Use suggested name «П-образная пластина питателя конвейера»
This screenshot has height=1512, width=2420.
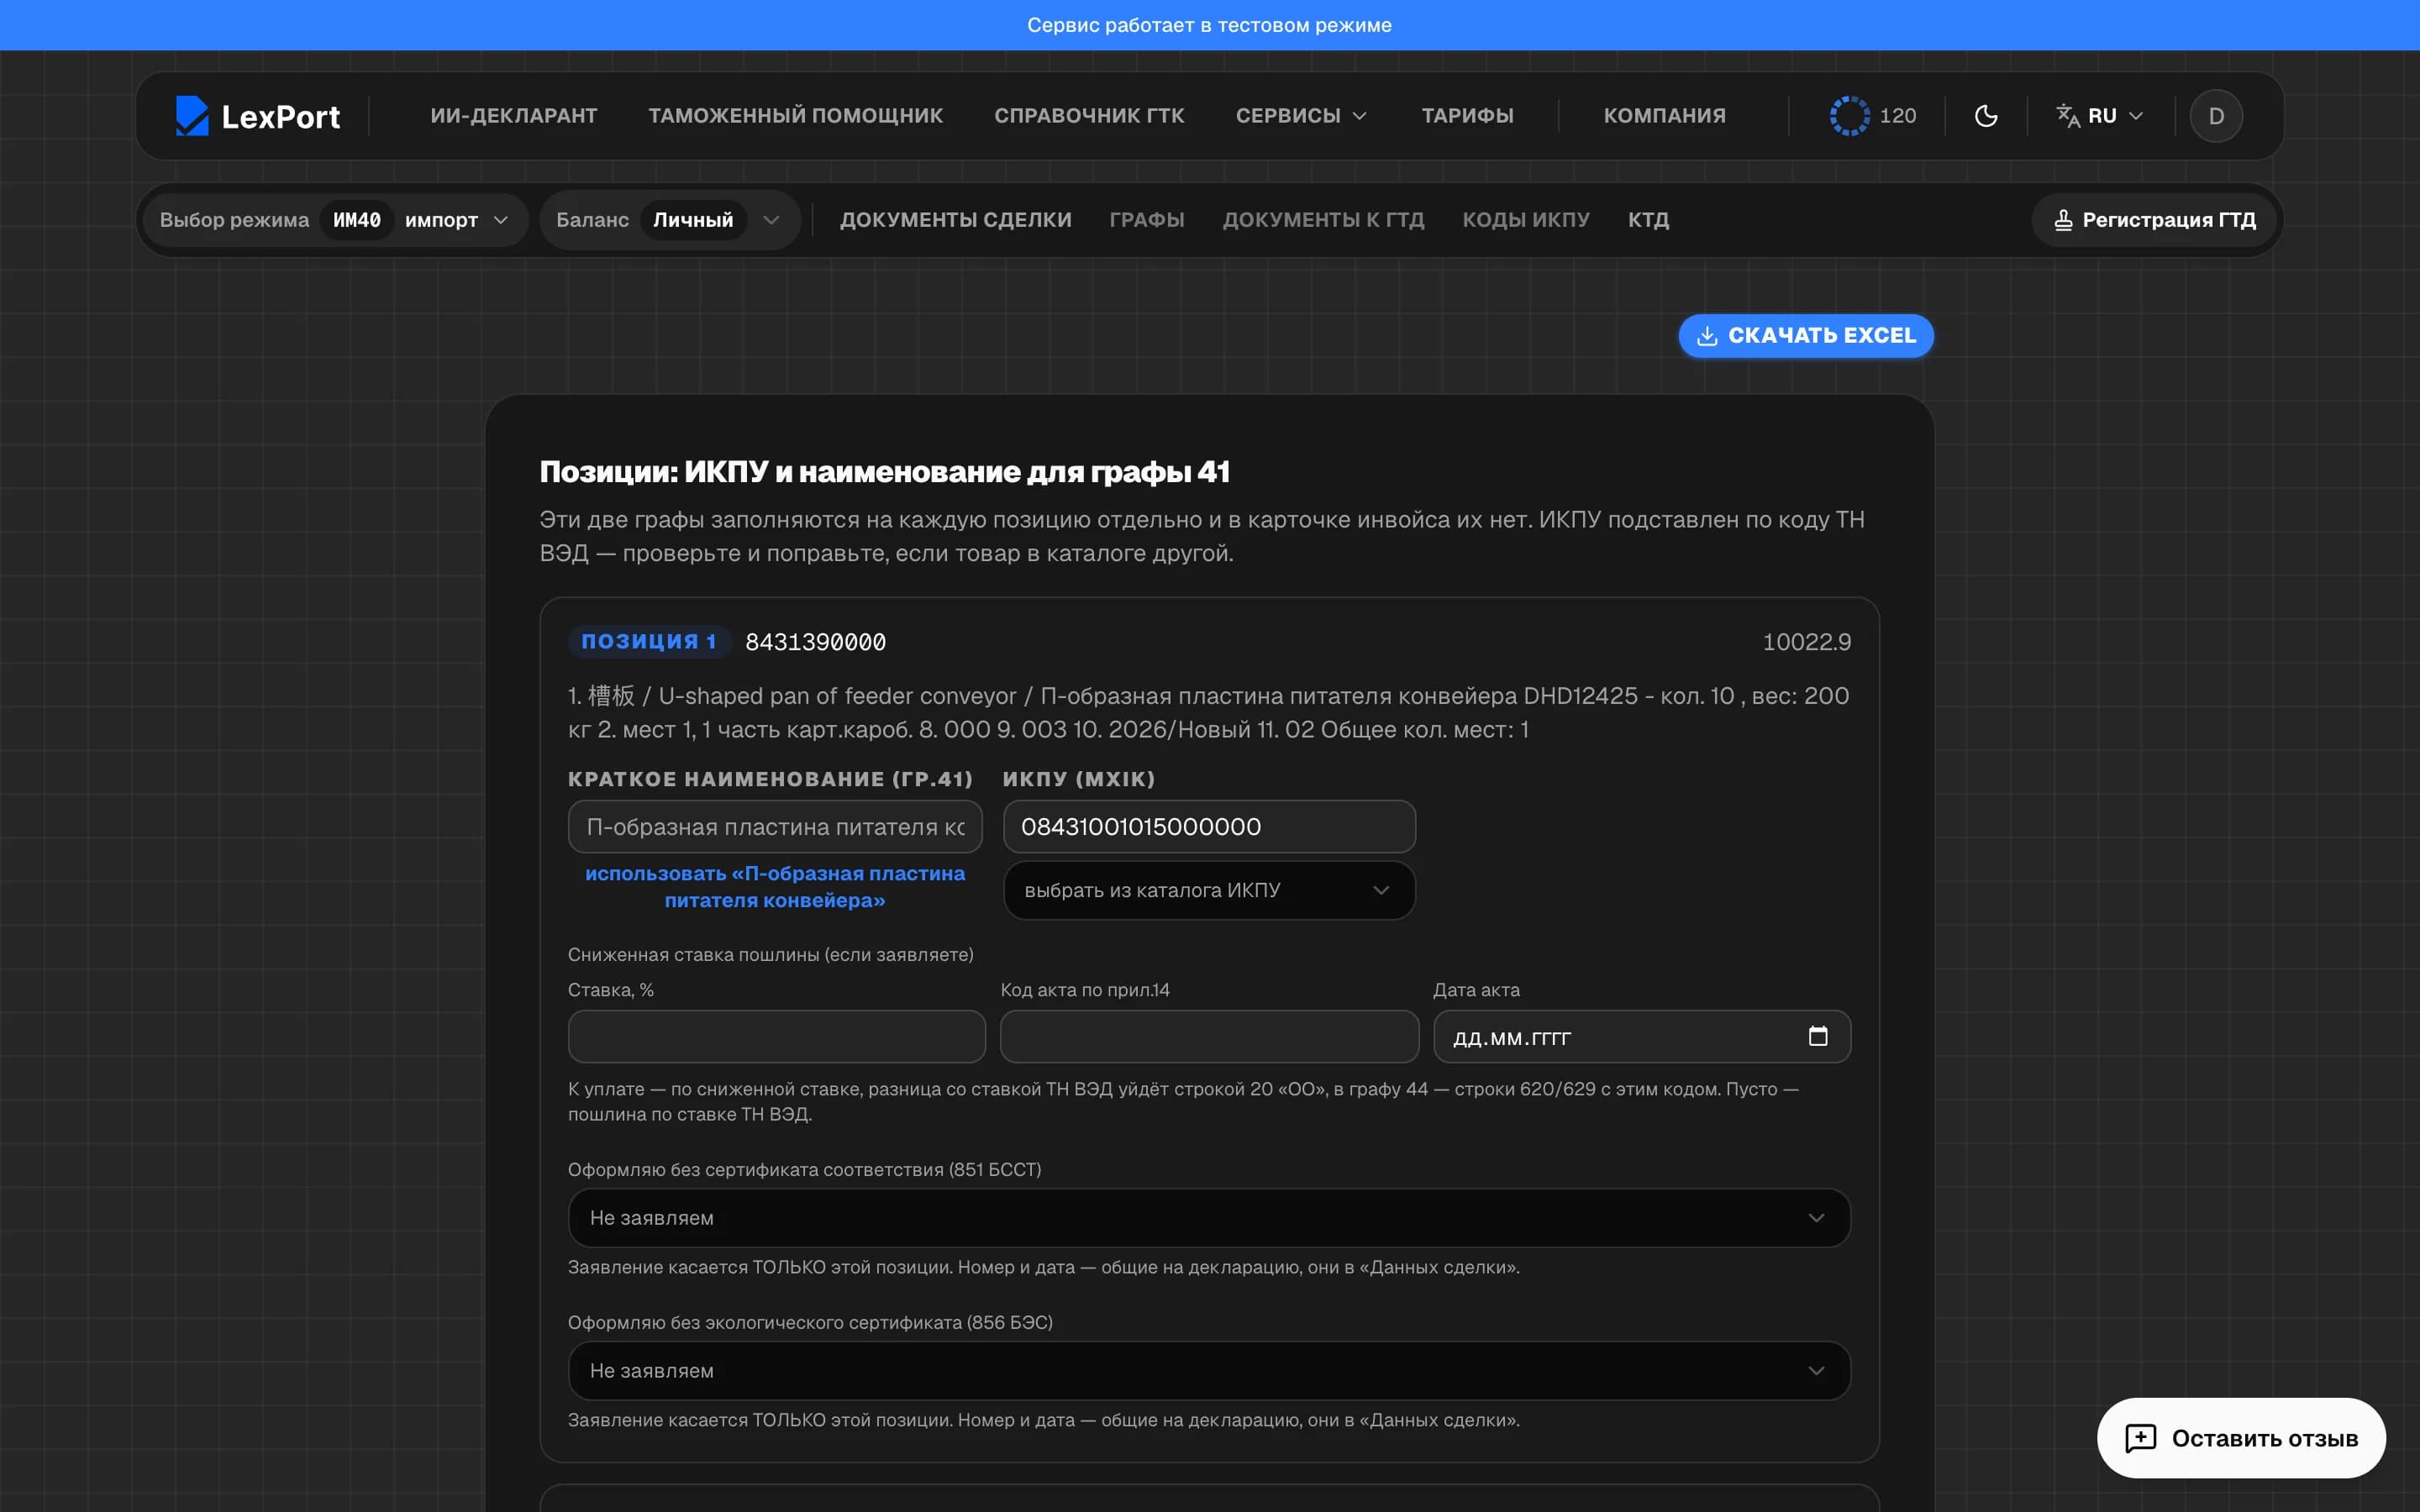775,887
